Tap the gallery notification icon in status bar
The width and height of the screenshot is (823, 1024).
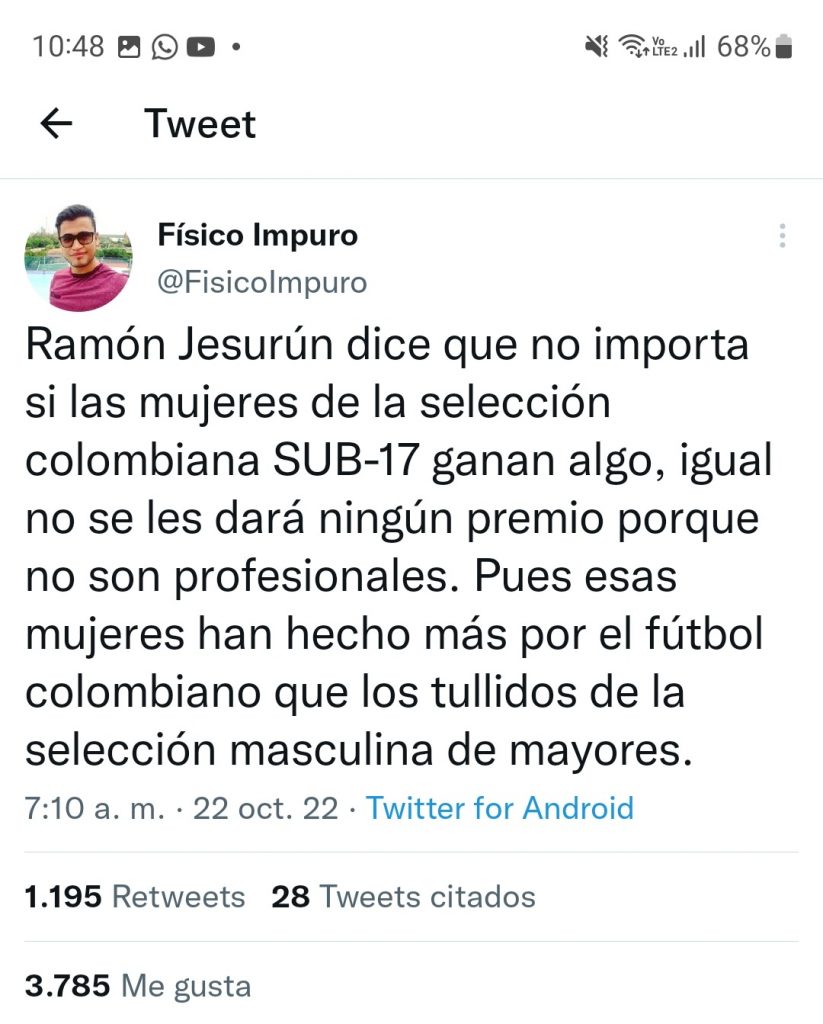tap(129, 46)
